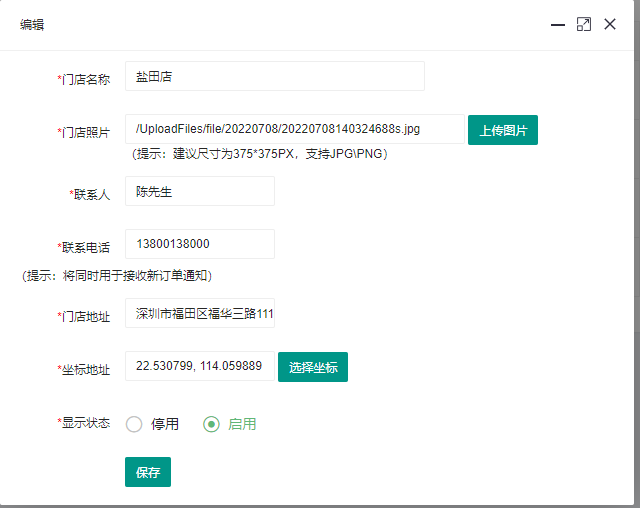Viewport: 640px width, 508px height.
Task: Minimize the 编辑 dialog
Action: point(558,25)
